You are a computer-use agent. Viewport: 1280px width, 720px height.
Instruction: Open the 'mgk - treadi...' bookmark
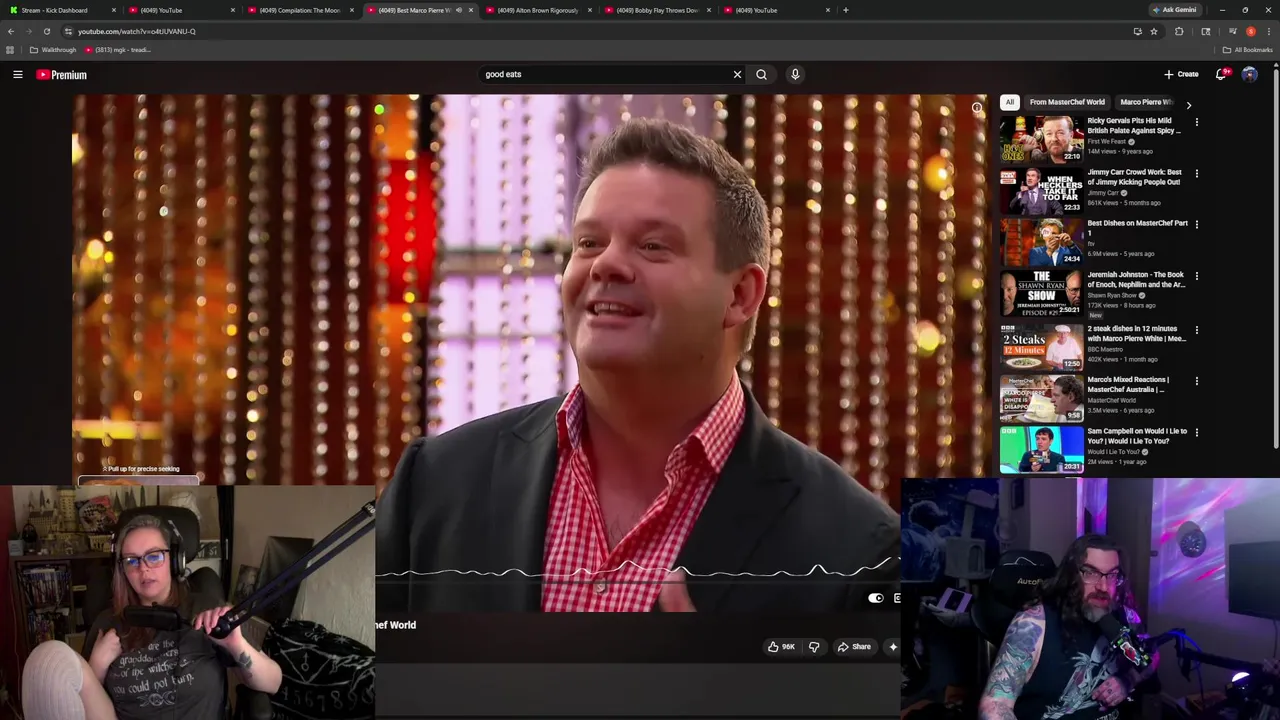[118, 50]
